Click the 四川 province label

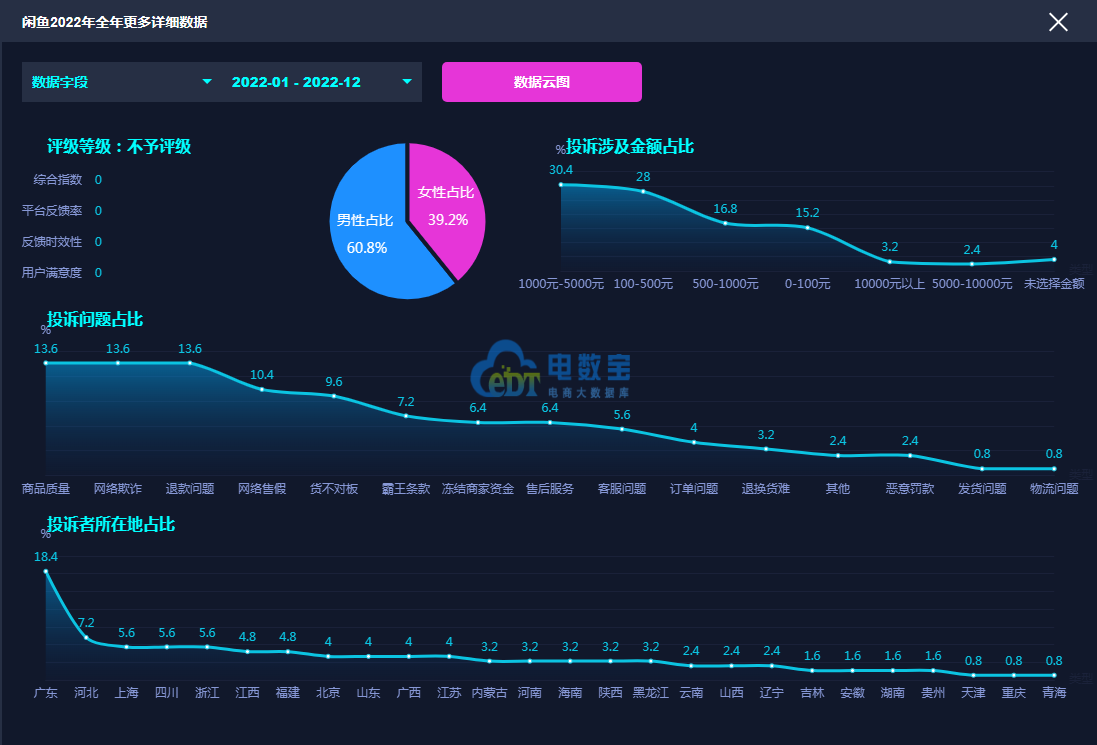pos(167,693)
